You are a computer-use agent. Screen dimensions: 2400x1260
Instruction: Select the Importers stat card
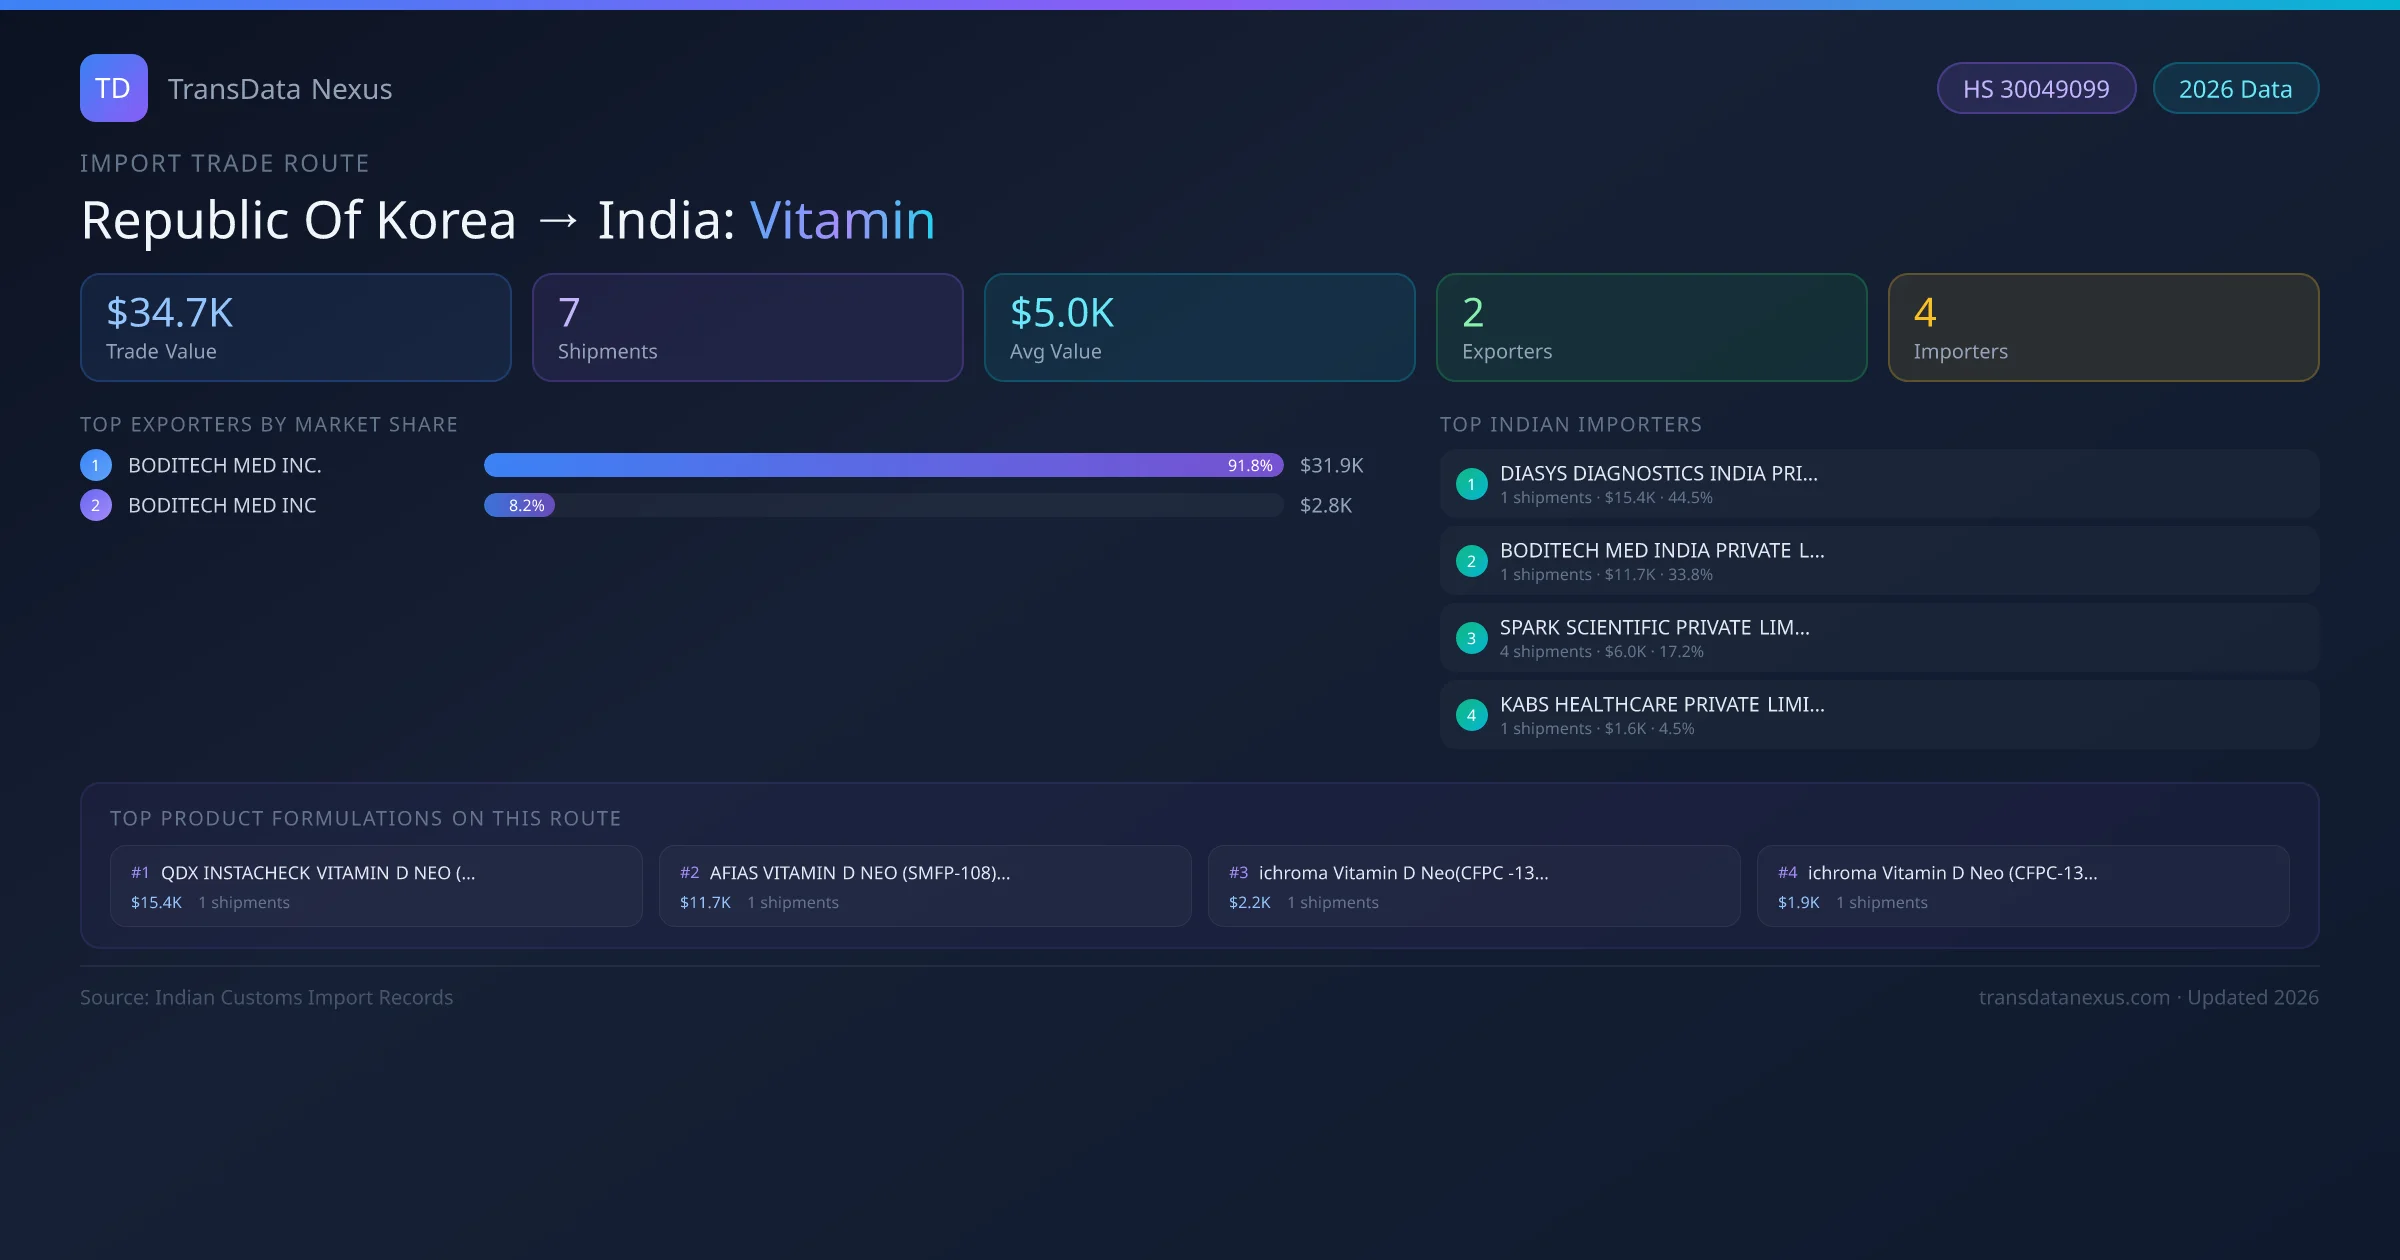click(x=2103, y=327)
